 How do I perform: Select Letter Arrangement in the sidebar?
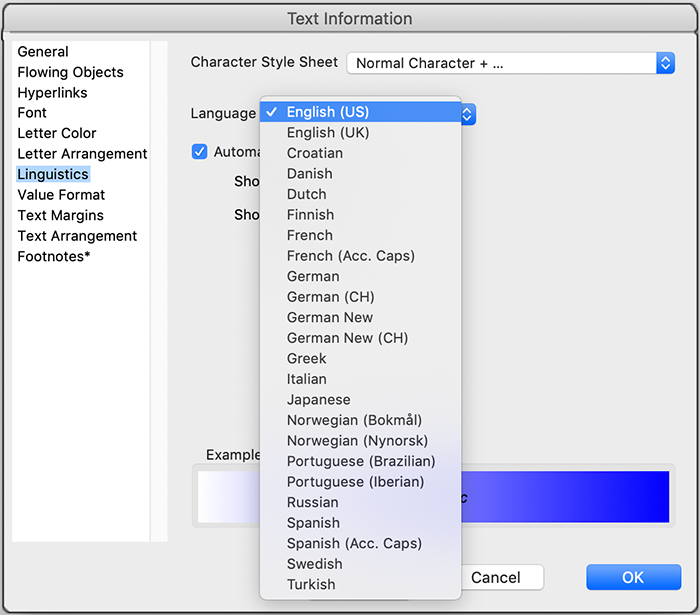(x=82, y=154)
